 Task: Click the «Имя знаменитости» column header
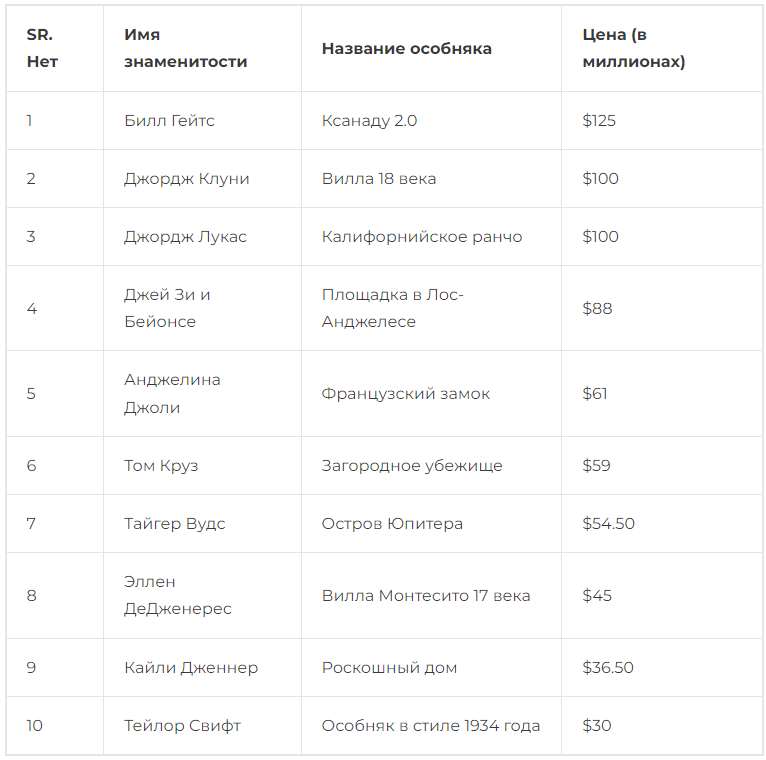pos(186,48)
